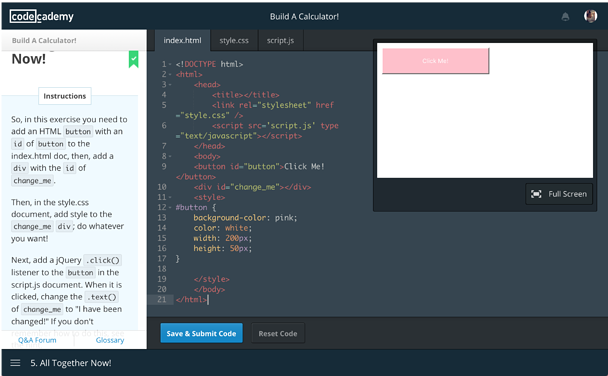Image resolution: width=608 pixels, height=376 pixels.
Task: Open the Q&A Forum link
Action: pos(37,340)
